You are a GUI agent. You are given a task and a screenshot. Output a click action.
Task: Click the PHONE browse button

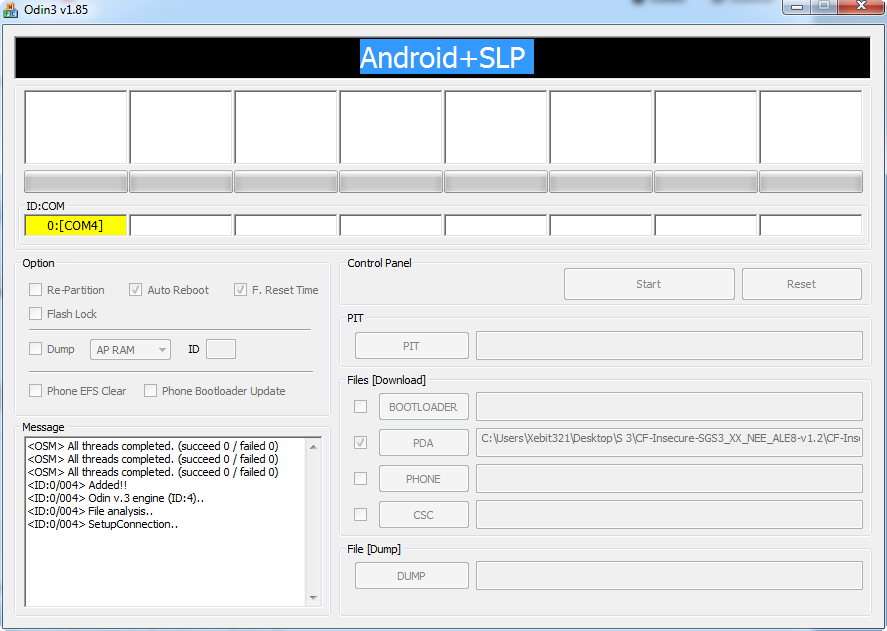[x=424, y=479]
